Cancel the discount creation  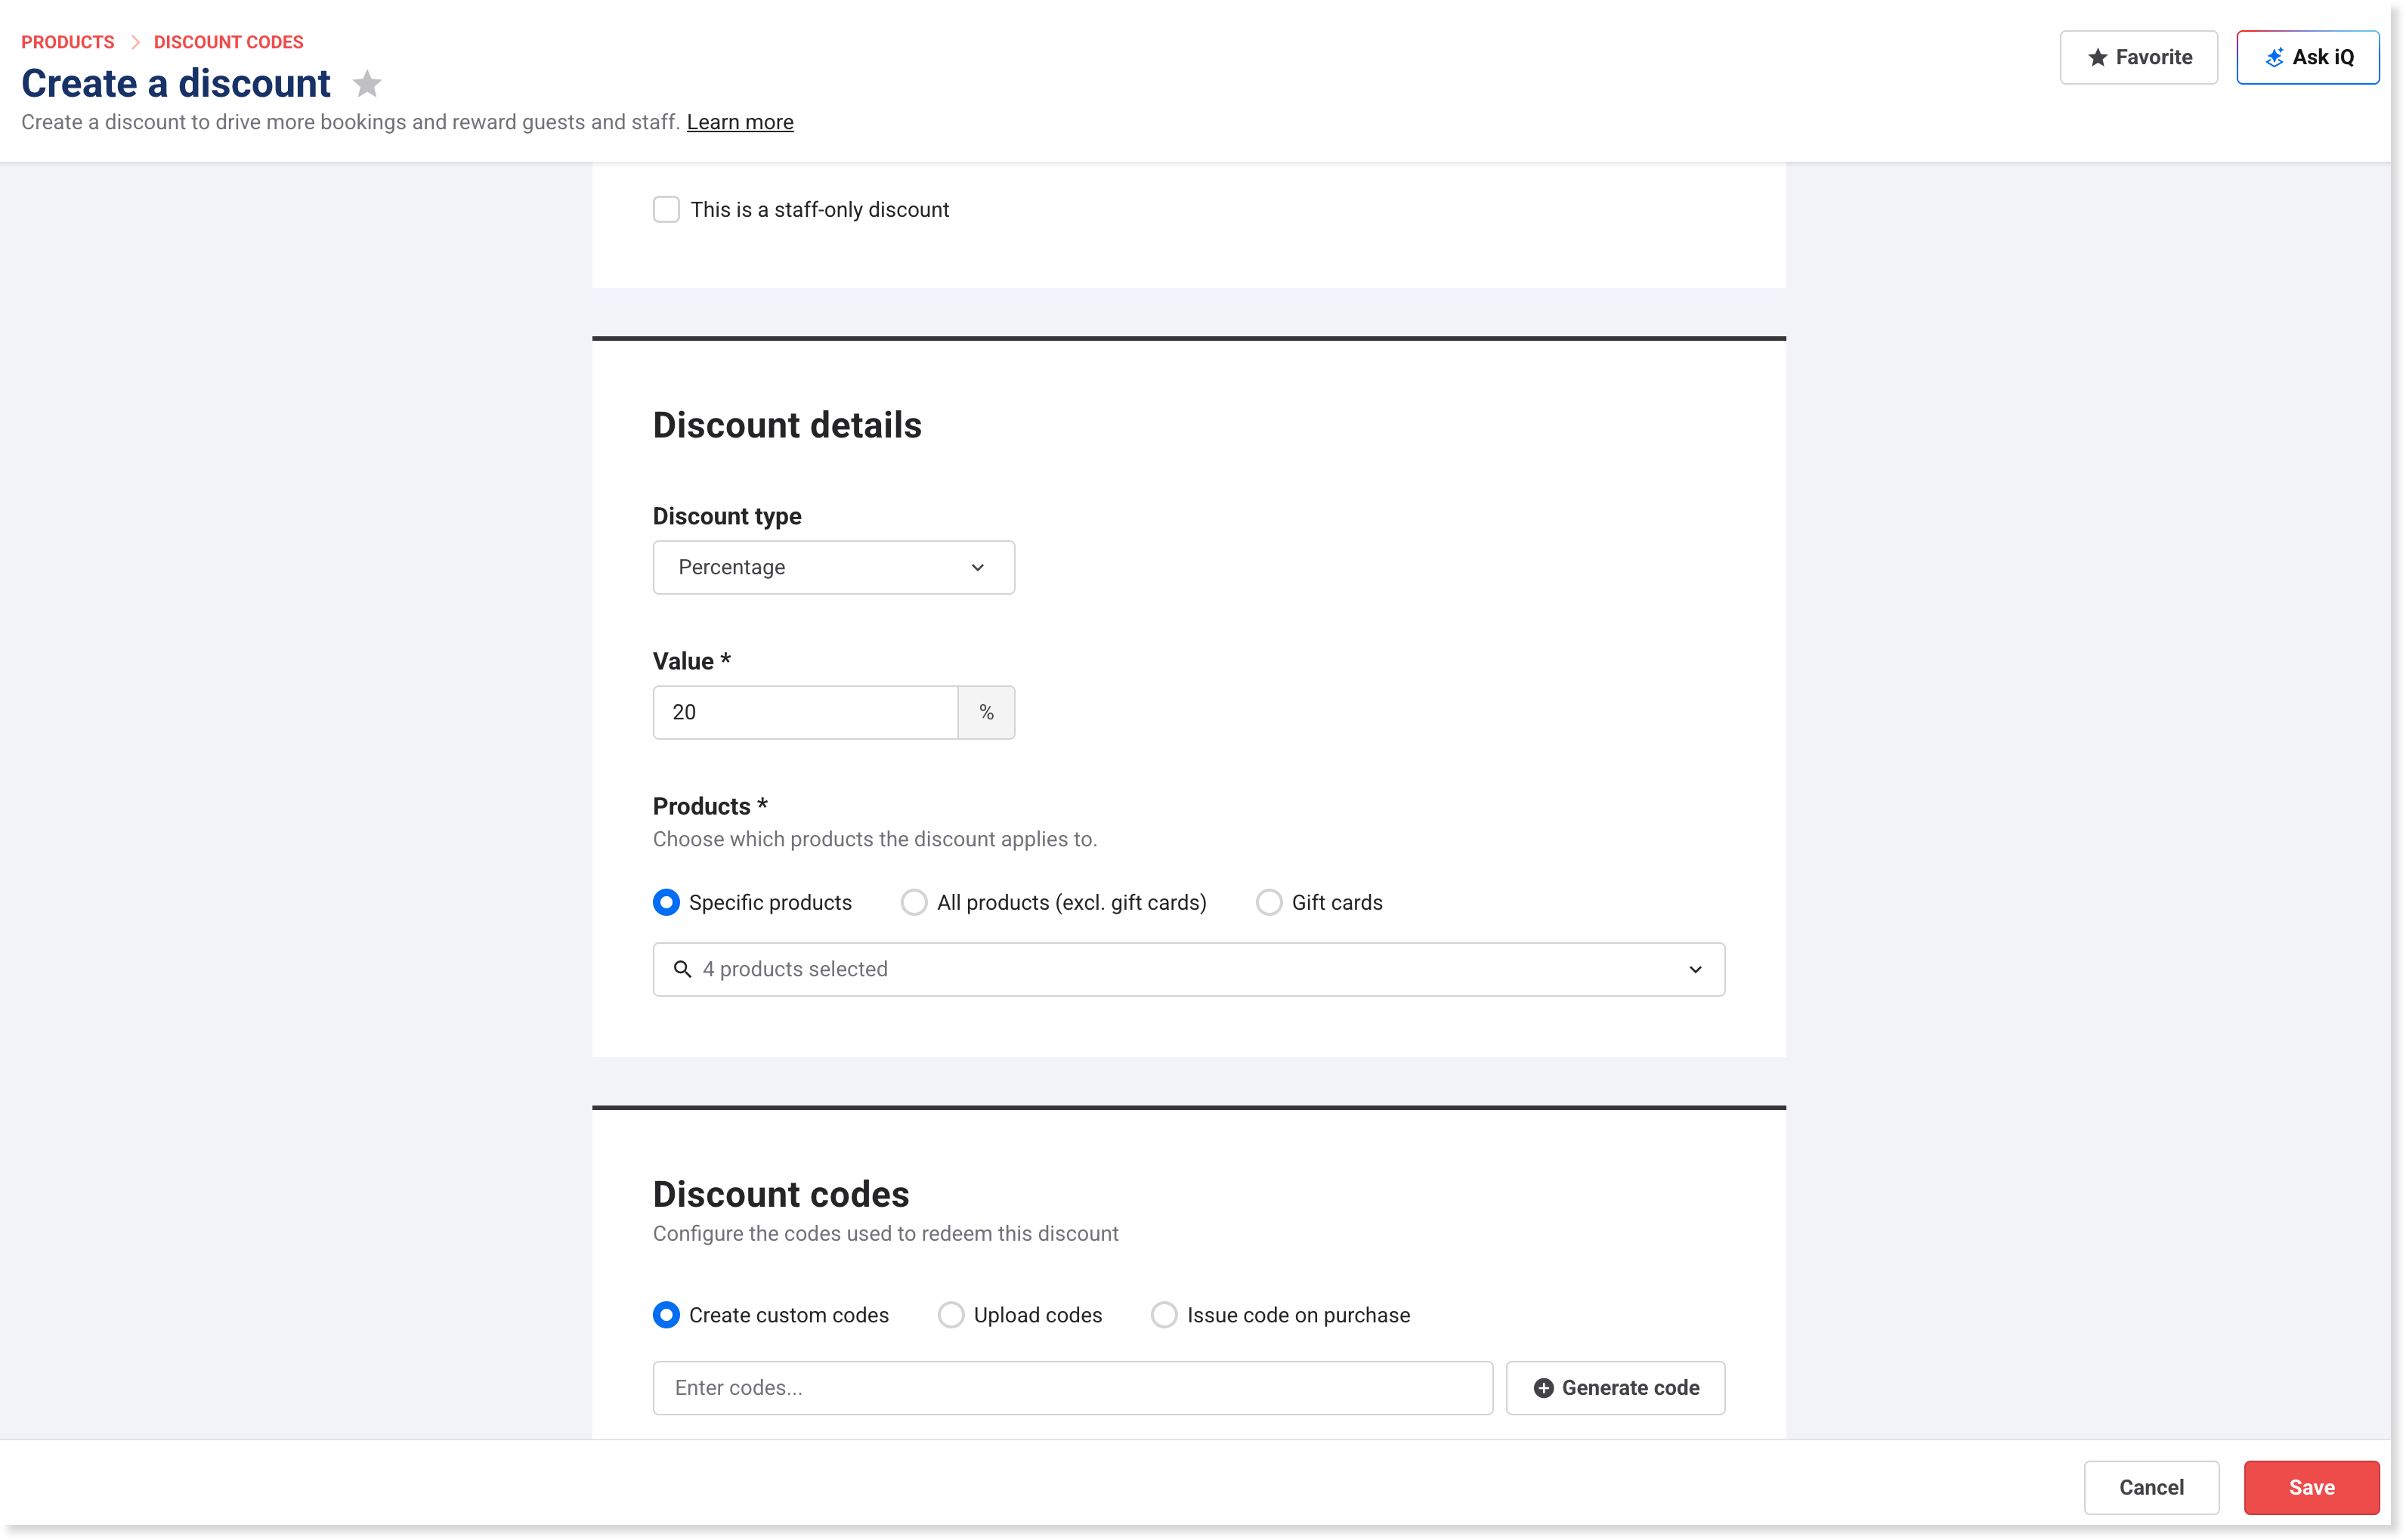click(x=2151, y=1487)
